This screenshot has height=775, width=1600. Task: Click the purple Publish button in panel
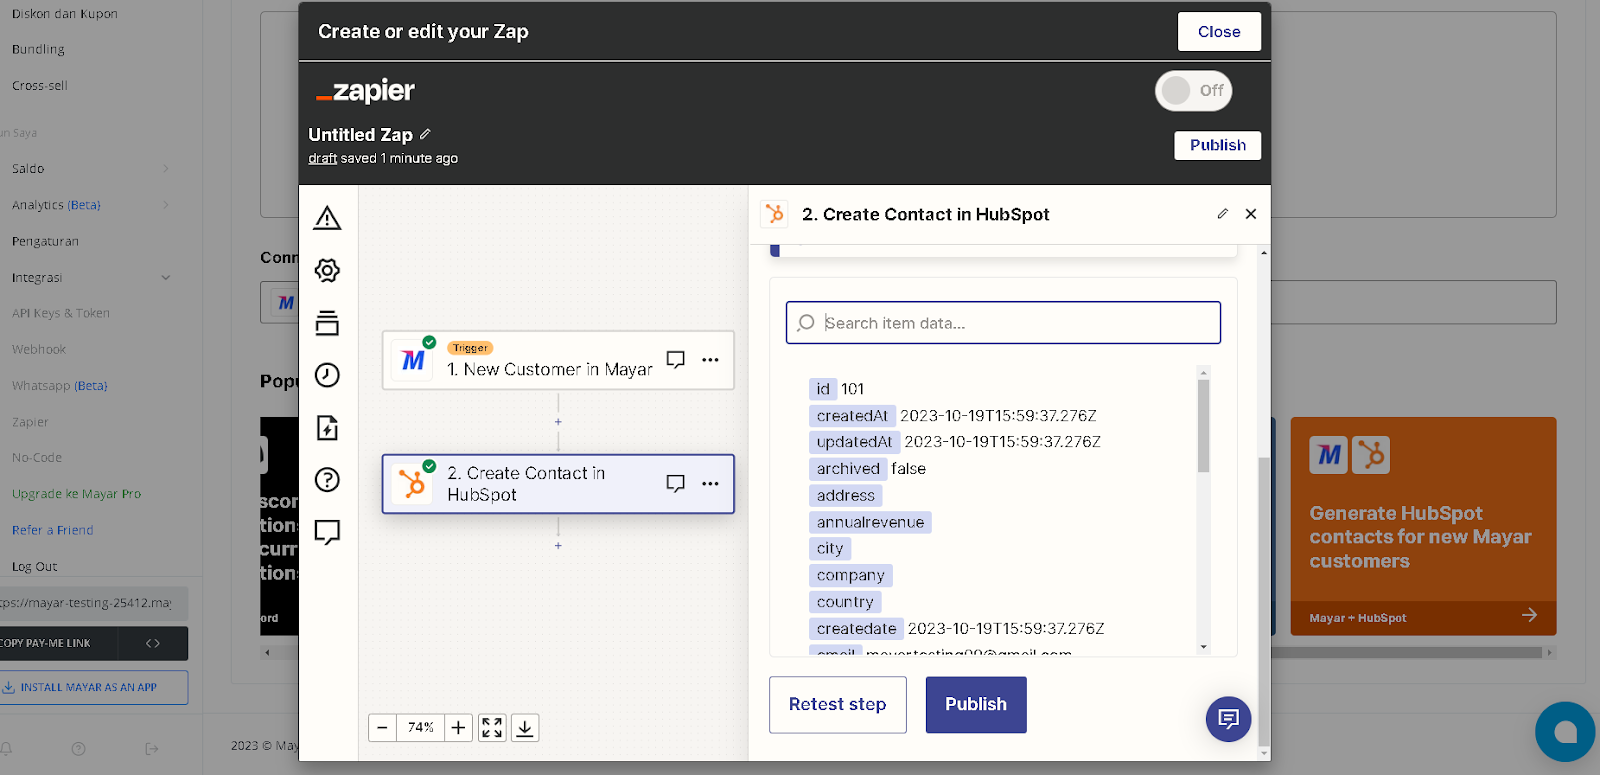tap(976, 705)
